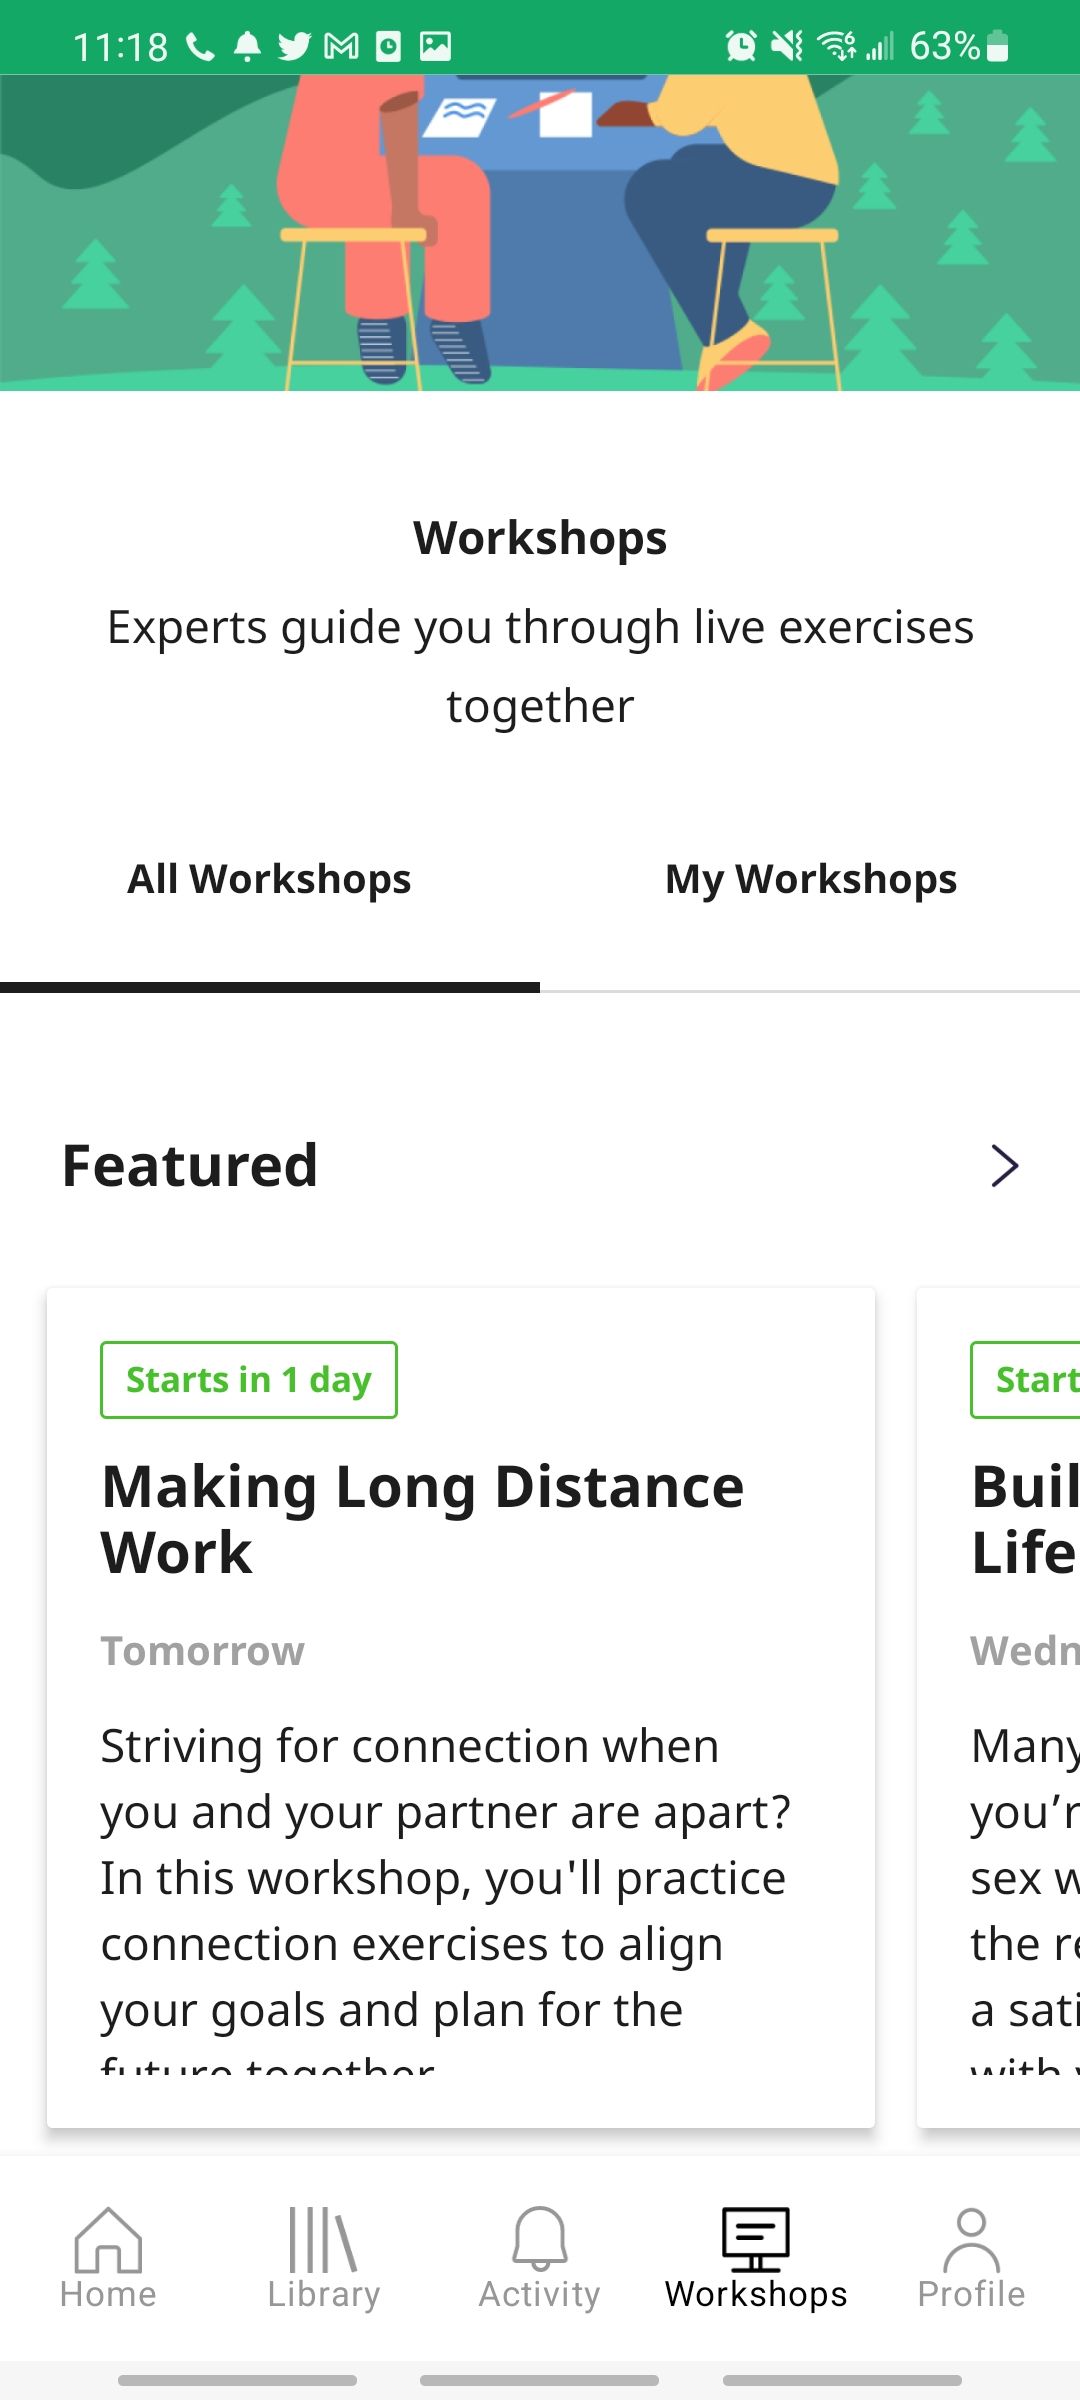Tap the Tomorrow date label
Image resolution: width=1080 pixels, height=2400 pixels.
[x=203, y=1651]
